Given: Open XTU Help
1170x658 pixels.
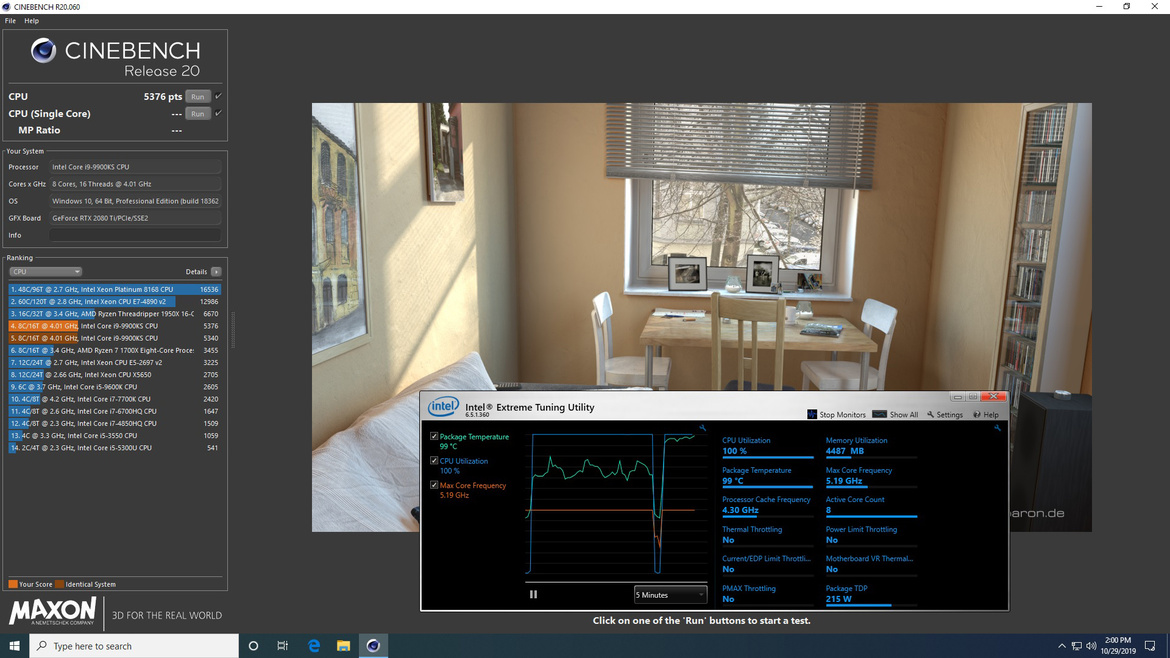Looking at the screenshot, I should pos(986,415).
